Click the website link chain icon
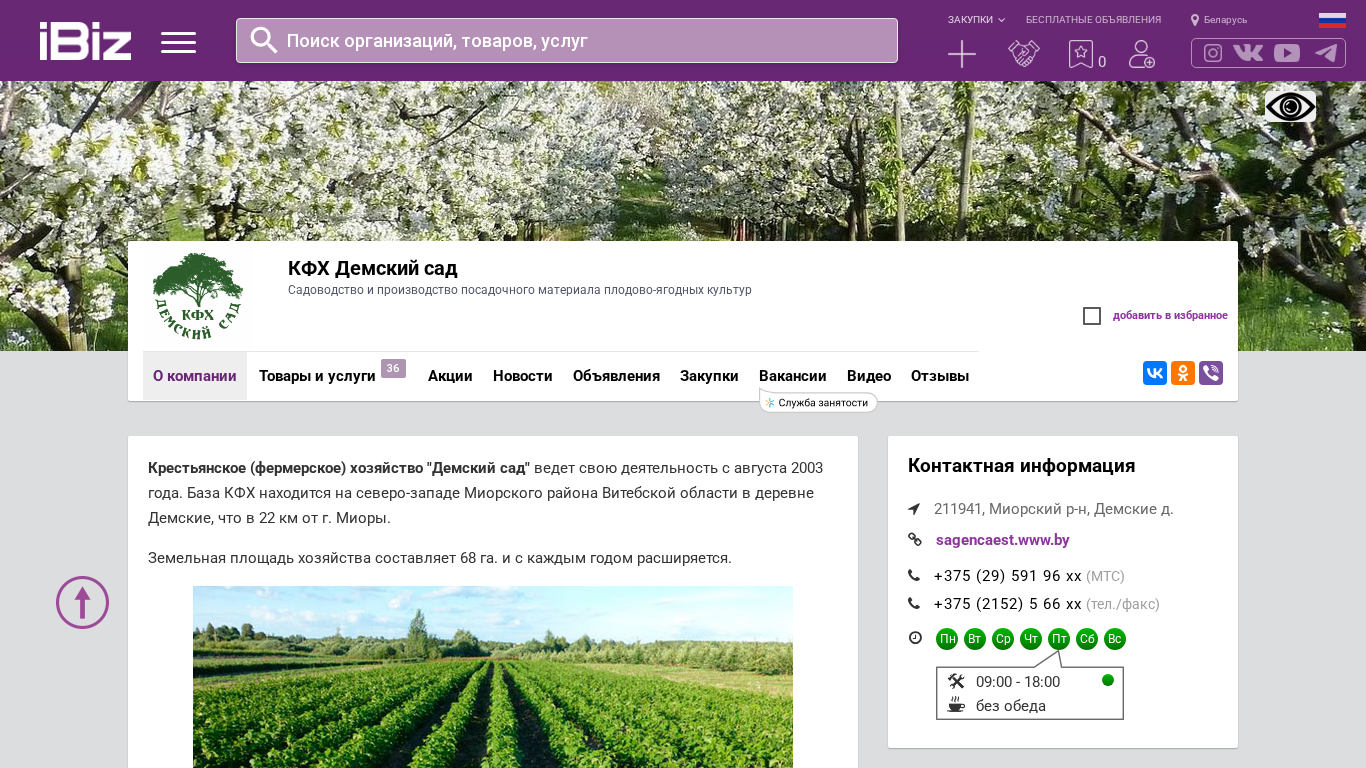Image resolution: width=1366 pixels, height=768 pixels. click(x=915, y=540)
